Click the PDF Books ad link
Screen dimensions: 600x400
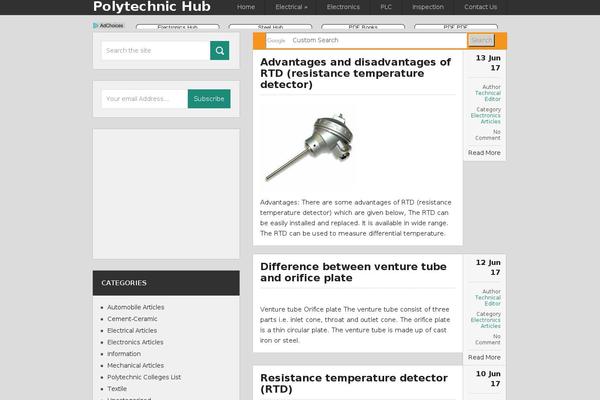363,27
